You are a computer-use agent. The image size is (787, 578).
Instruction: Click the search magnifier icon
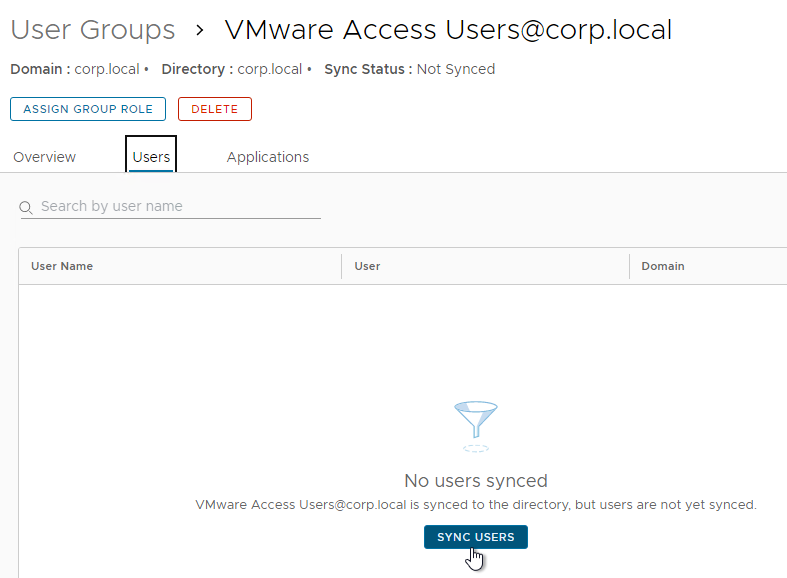click(26, 207)
